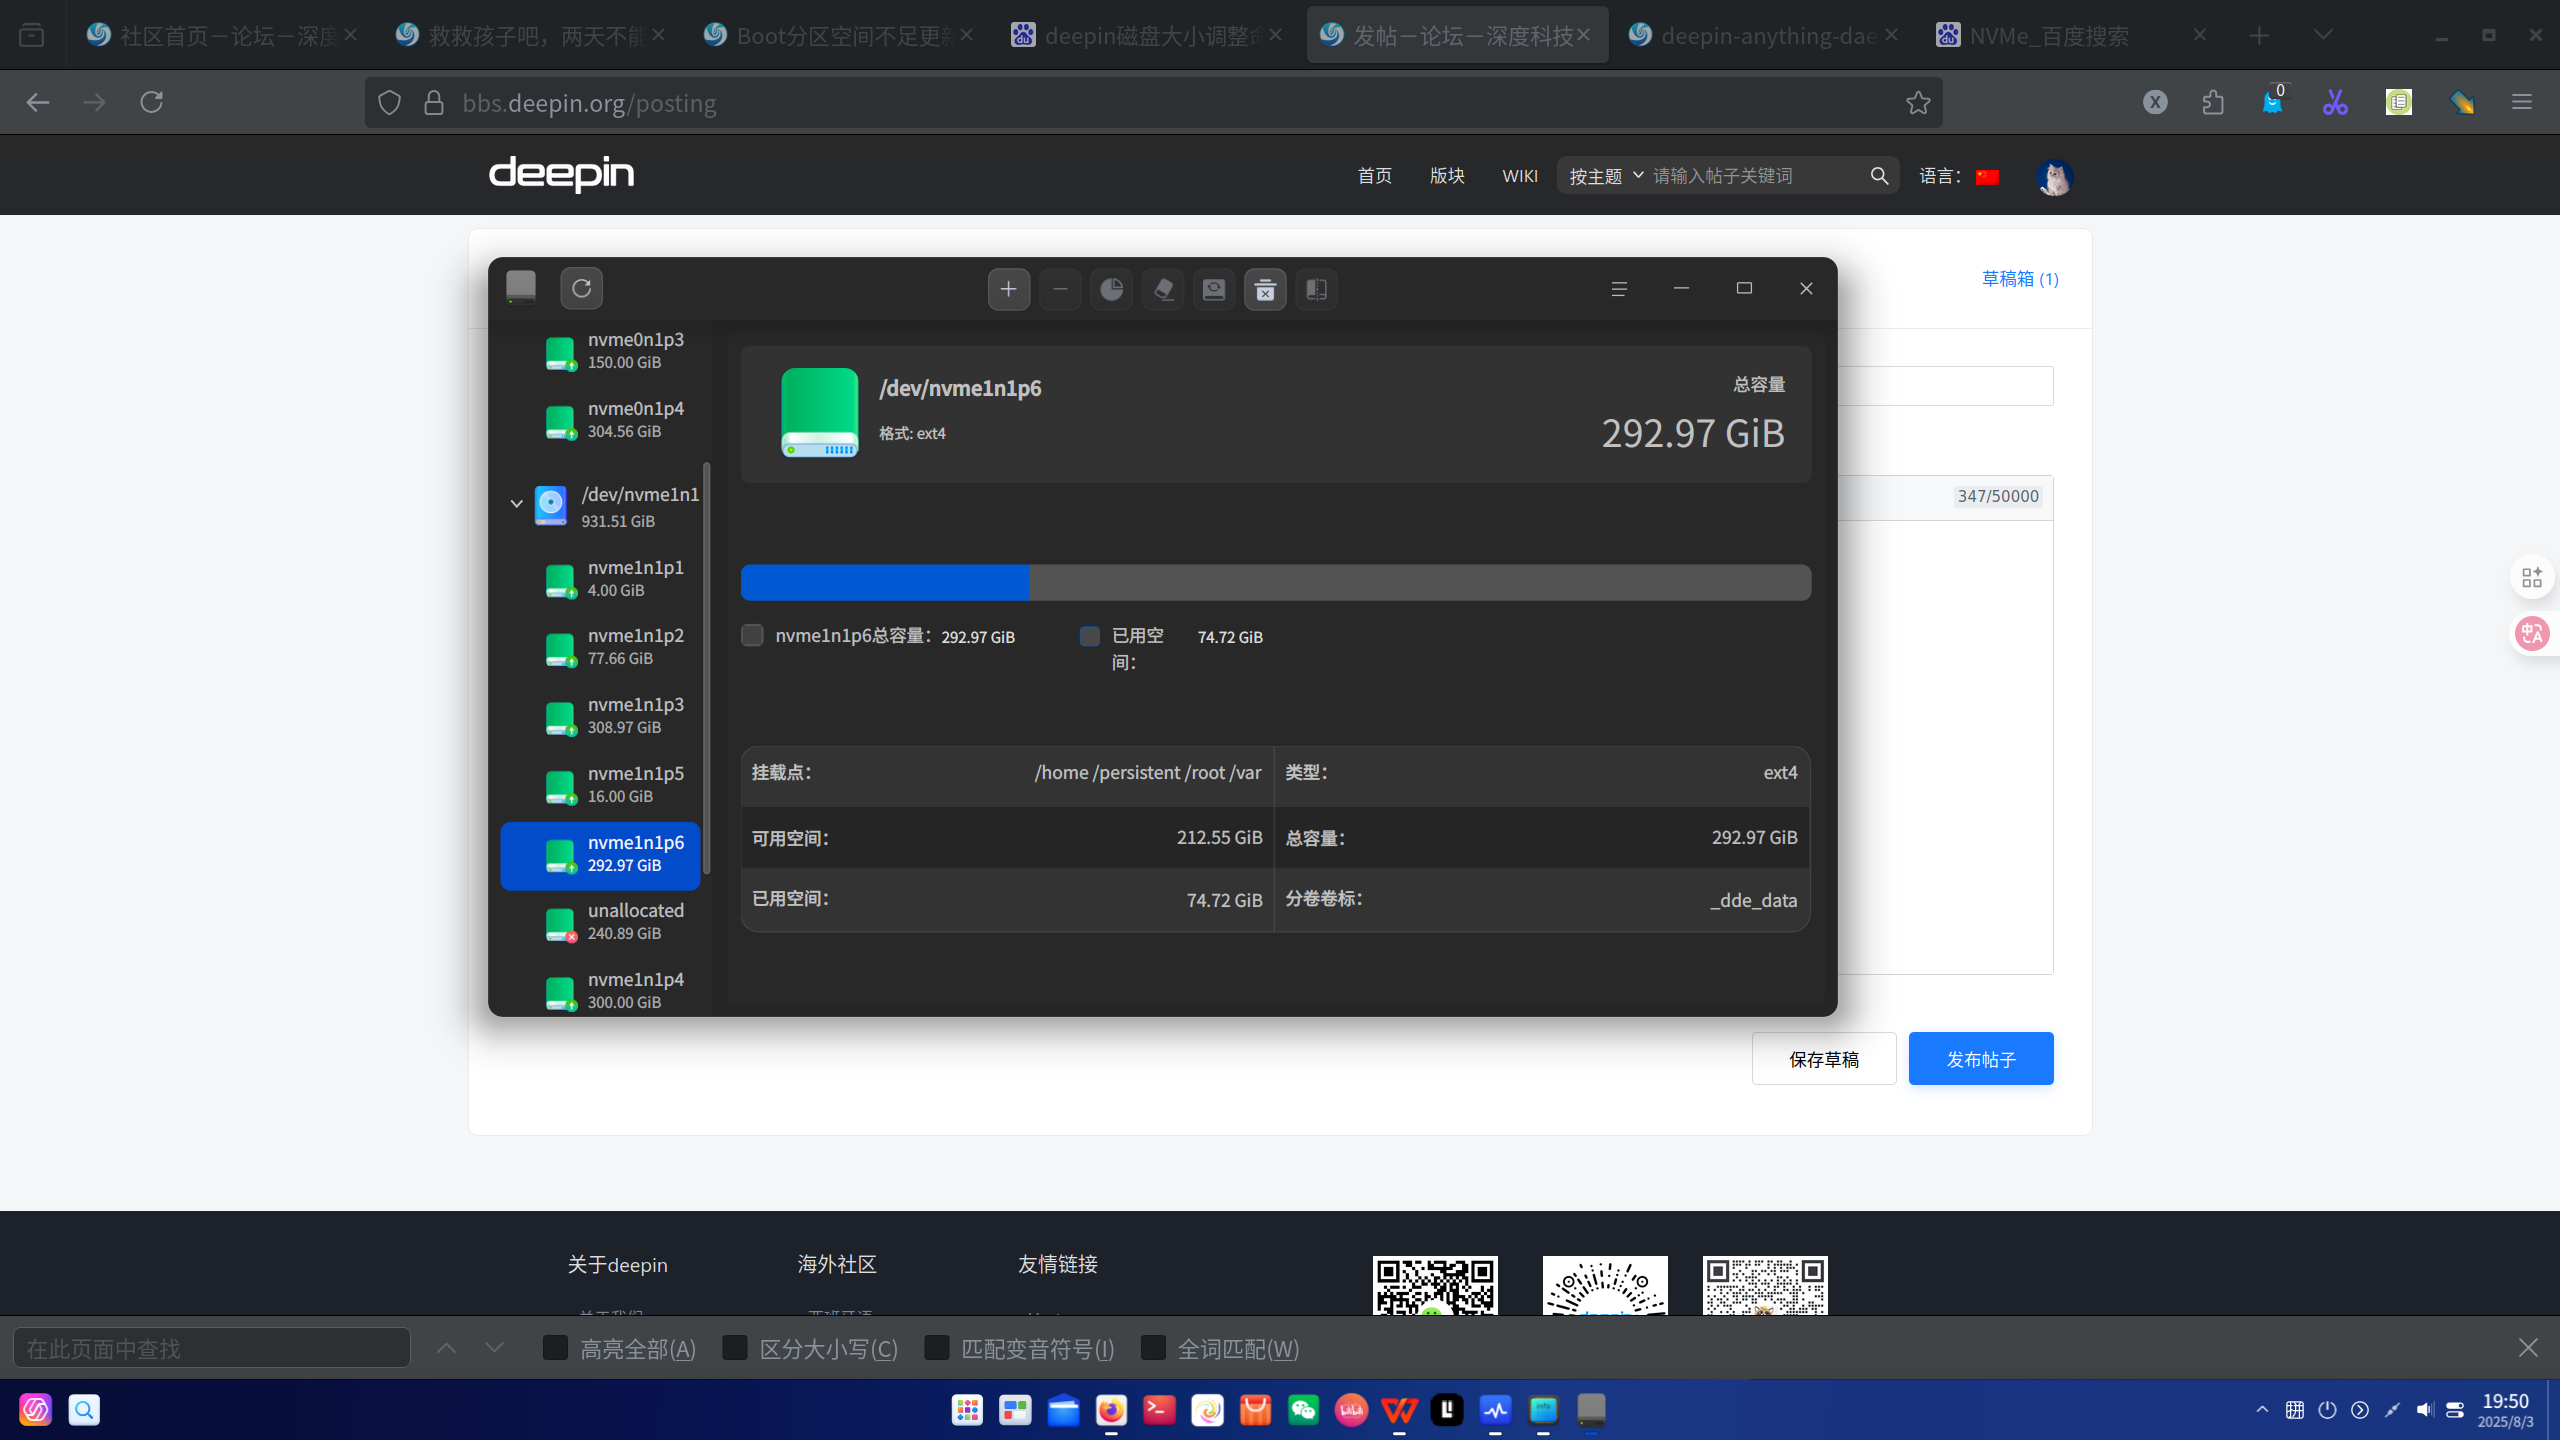Click the 保存草稿 save draft button
The width and height of the screenshot is (2560, 1440).
point(1824,1058)
